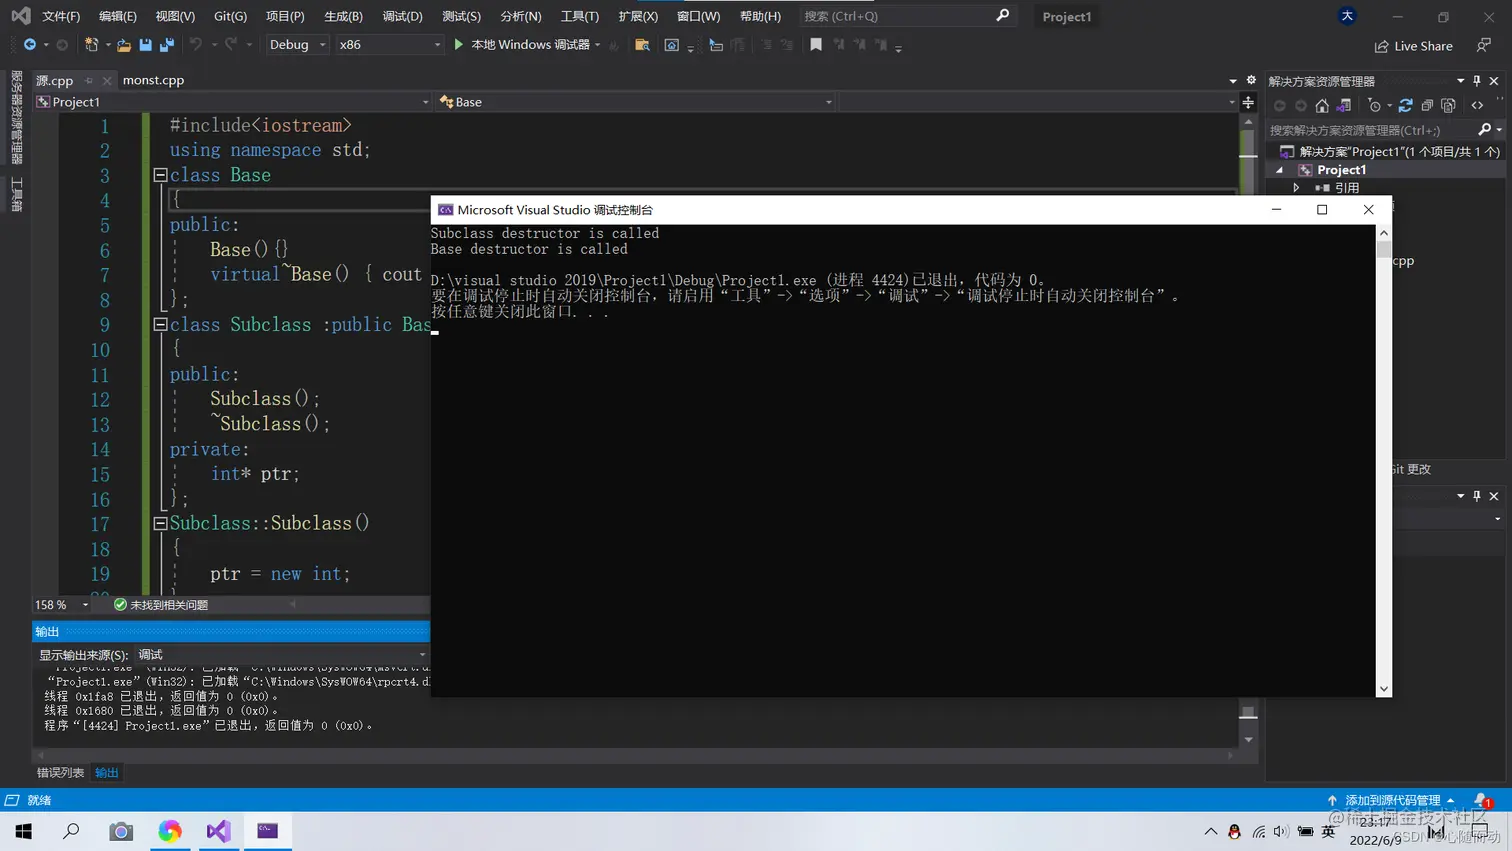Close the 源.cpp tab

point(107,81)
